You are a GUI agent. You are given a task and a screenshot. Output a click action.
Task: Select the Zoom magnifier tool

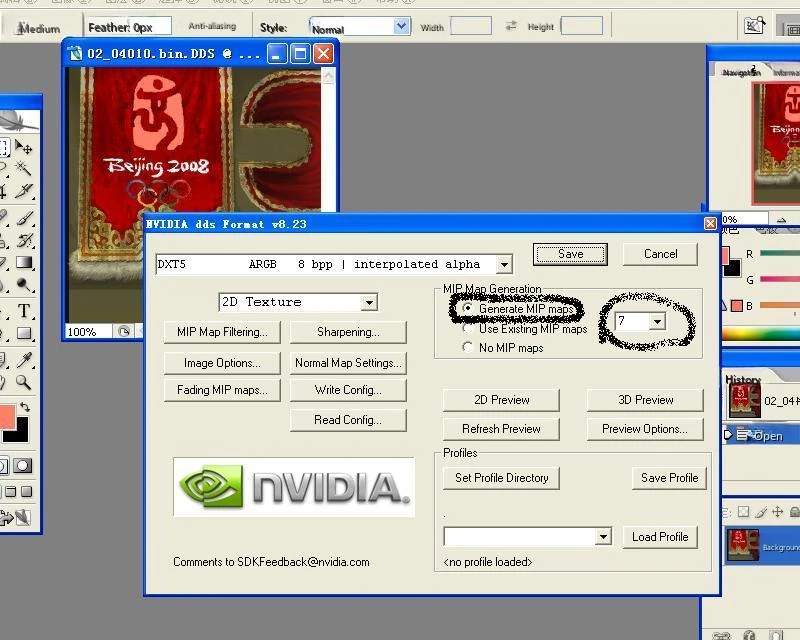(23, 382)
